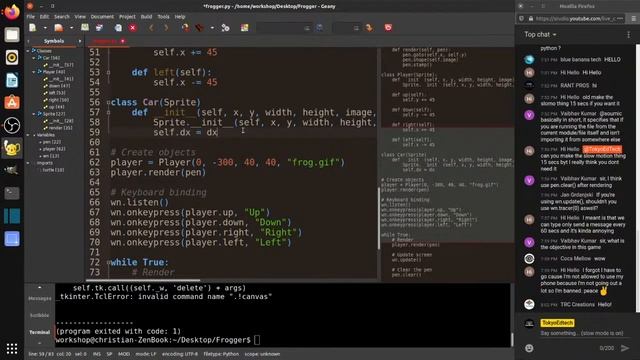Image resolution: width=640 pixels, height=360 pixels.
Task: Click next sidebar tab arrow beside Symbols
Action: coord(80,41)
